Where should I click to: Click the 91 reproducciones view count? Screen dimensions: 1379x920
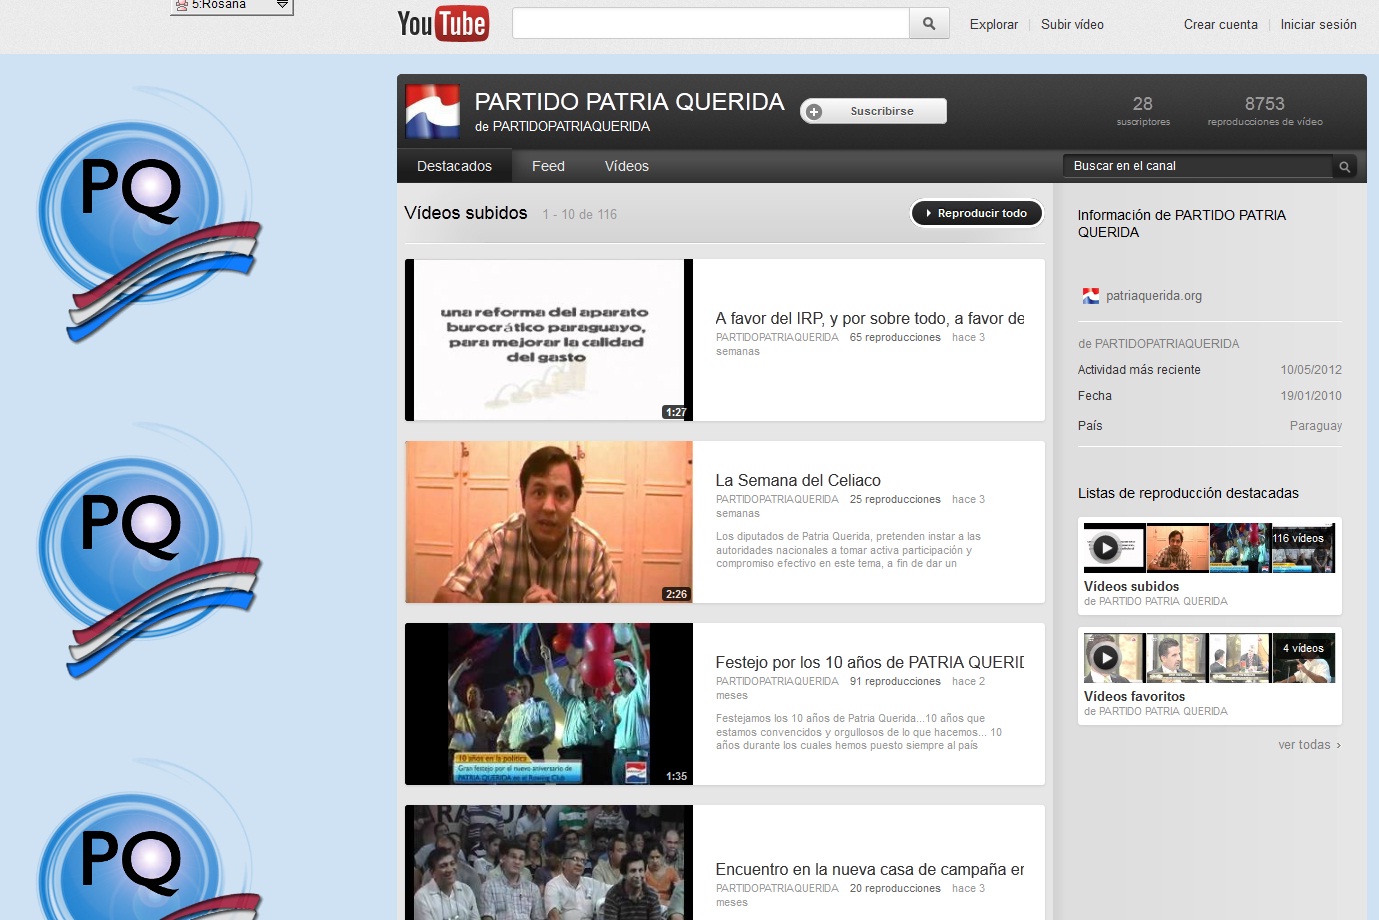[895, 681]
